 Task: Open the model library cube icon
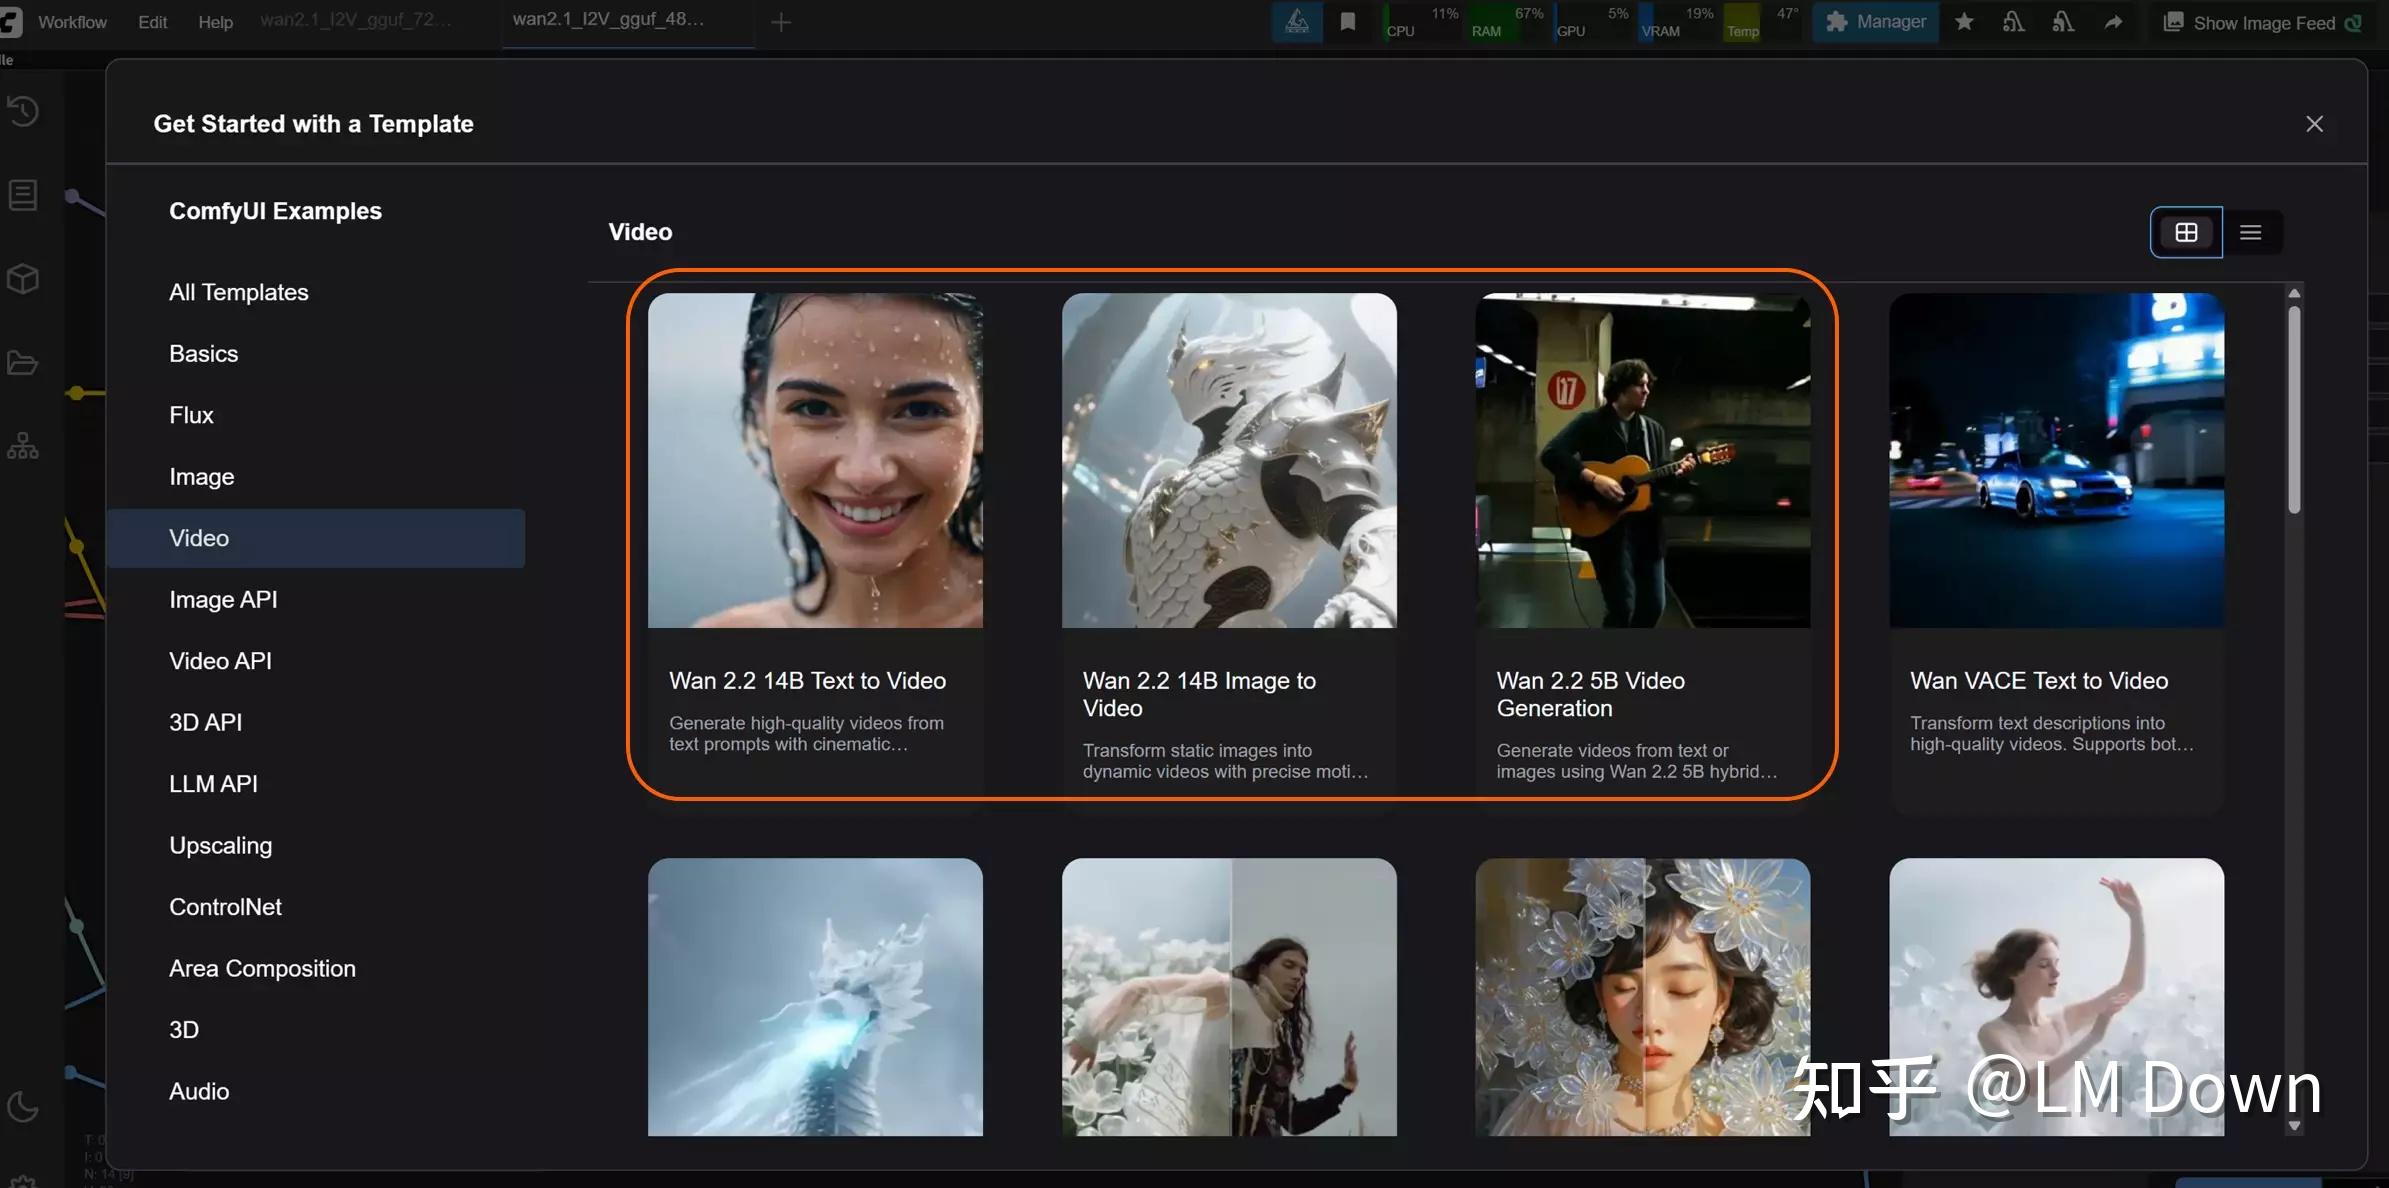tap(23, 278)
